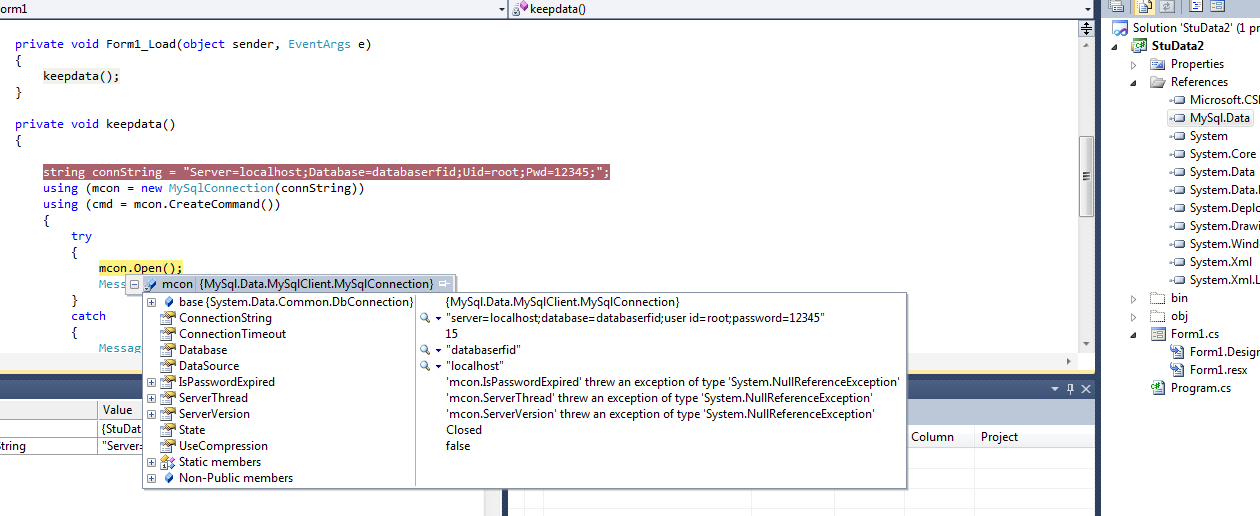The width and height of the screenshot is (1260, 516).
Task: Open the visualizer magnifier for ConnectionString value
Action: [425, 318]
